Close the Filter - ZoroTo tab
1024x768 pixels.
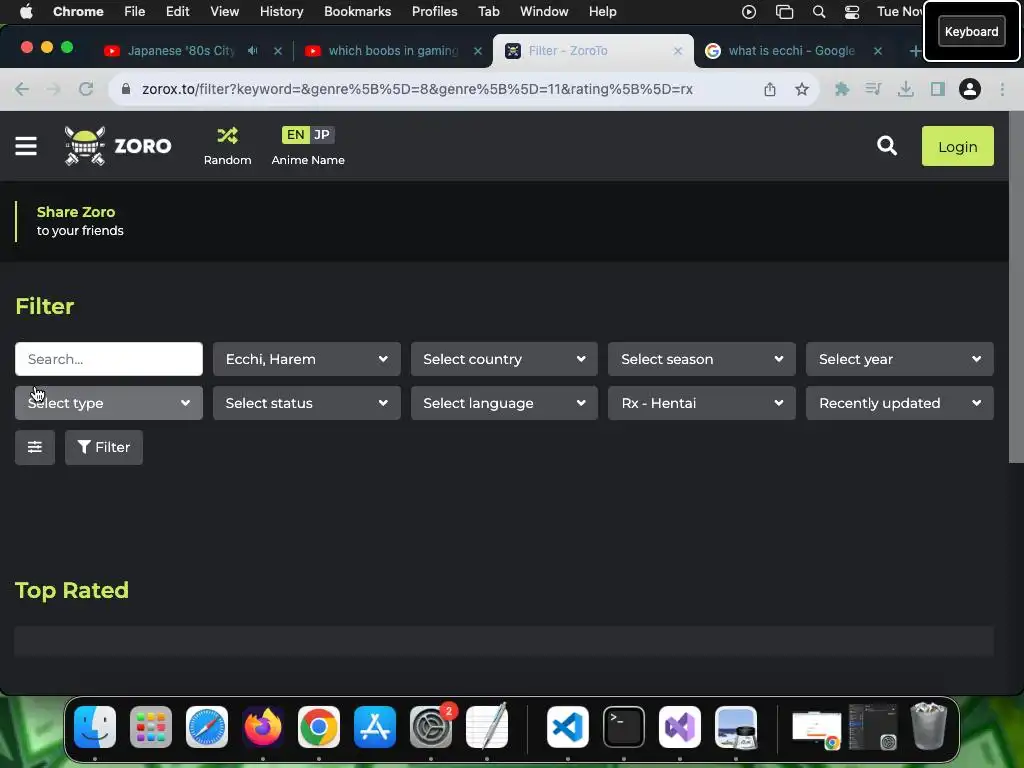pyautogui.click(x=678, y=51)
